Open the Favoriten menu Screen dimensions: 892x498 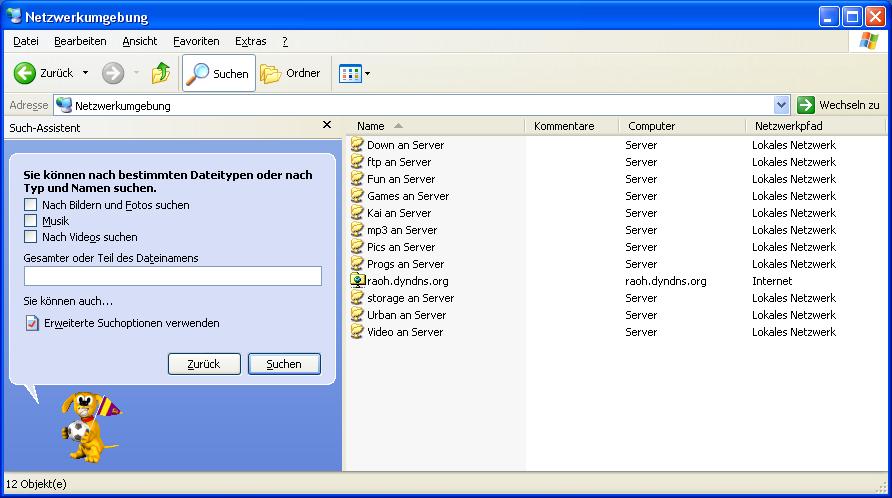pyautogui.click(x=195, y=41)
